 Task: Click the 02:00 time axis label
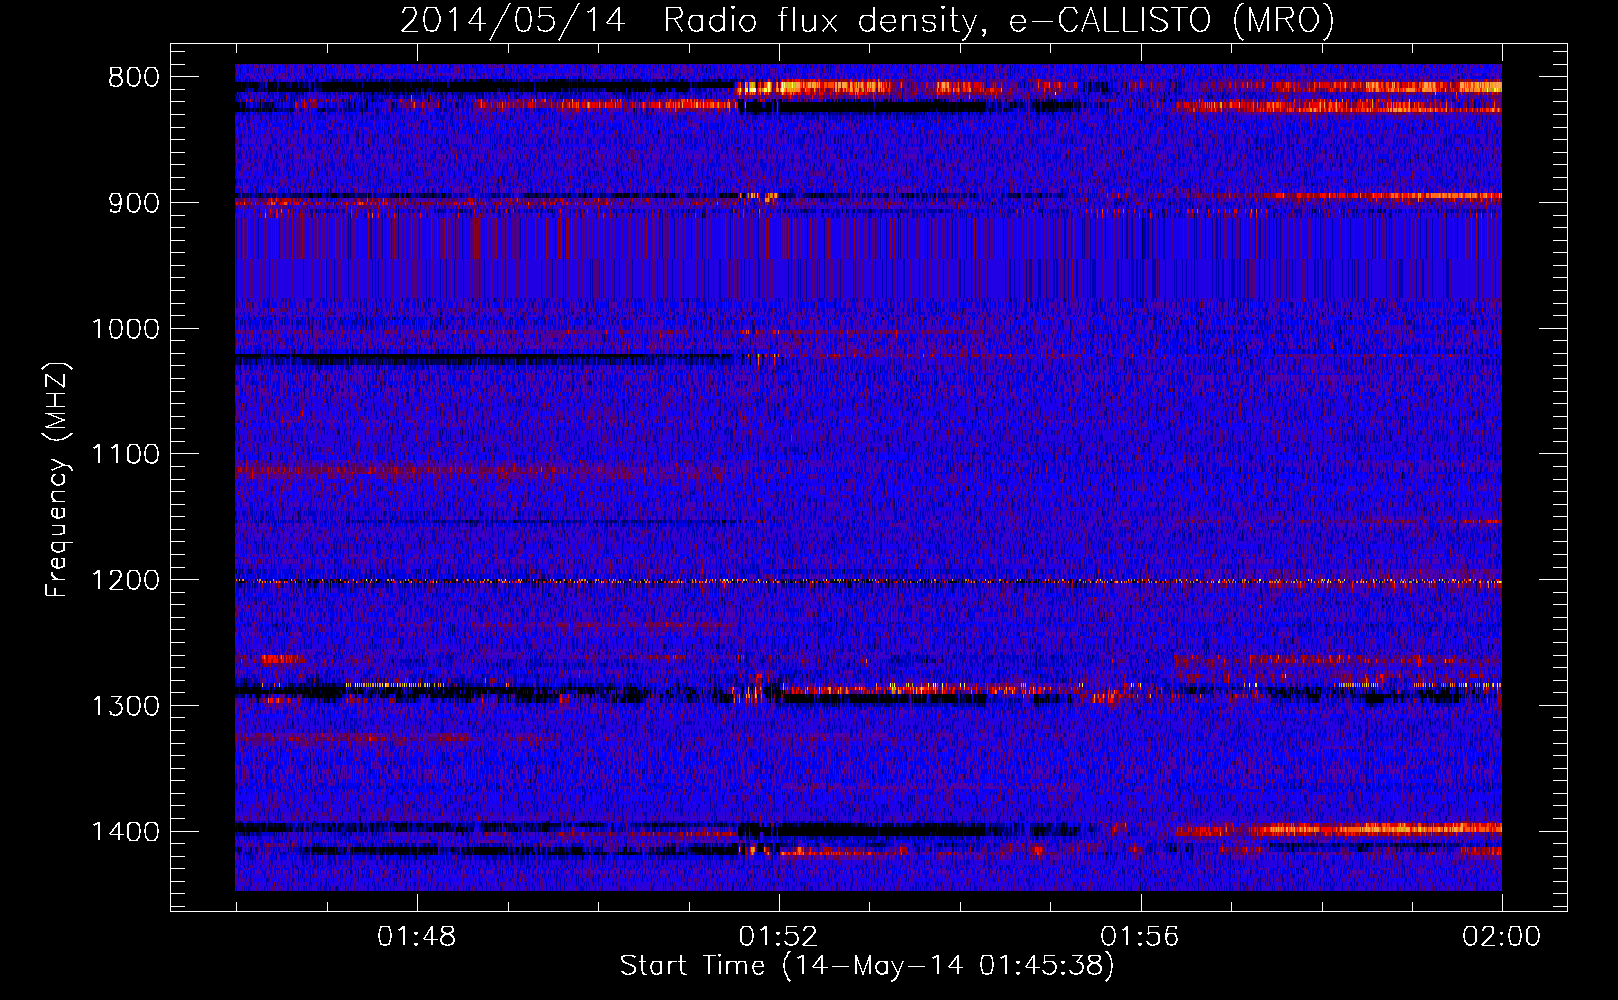coord(1502,937)
